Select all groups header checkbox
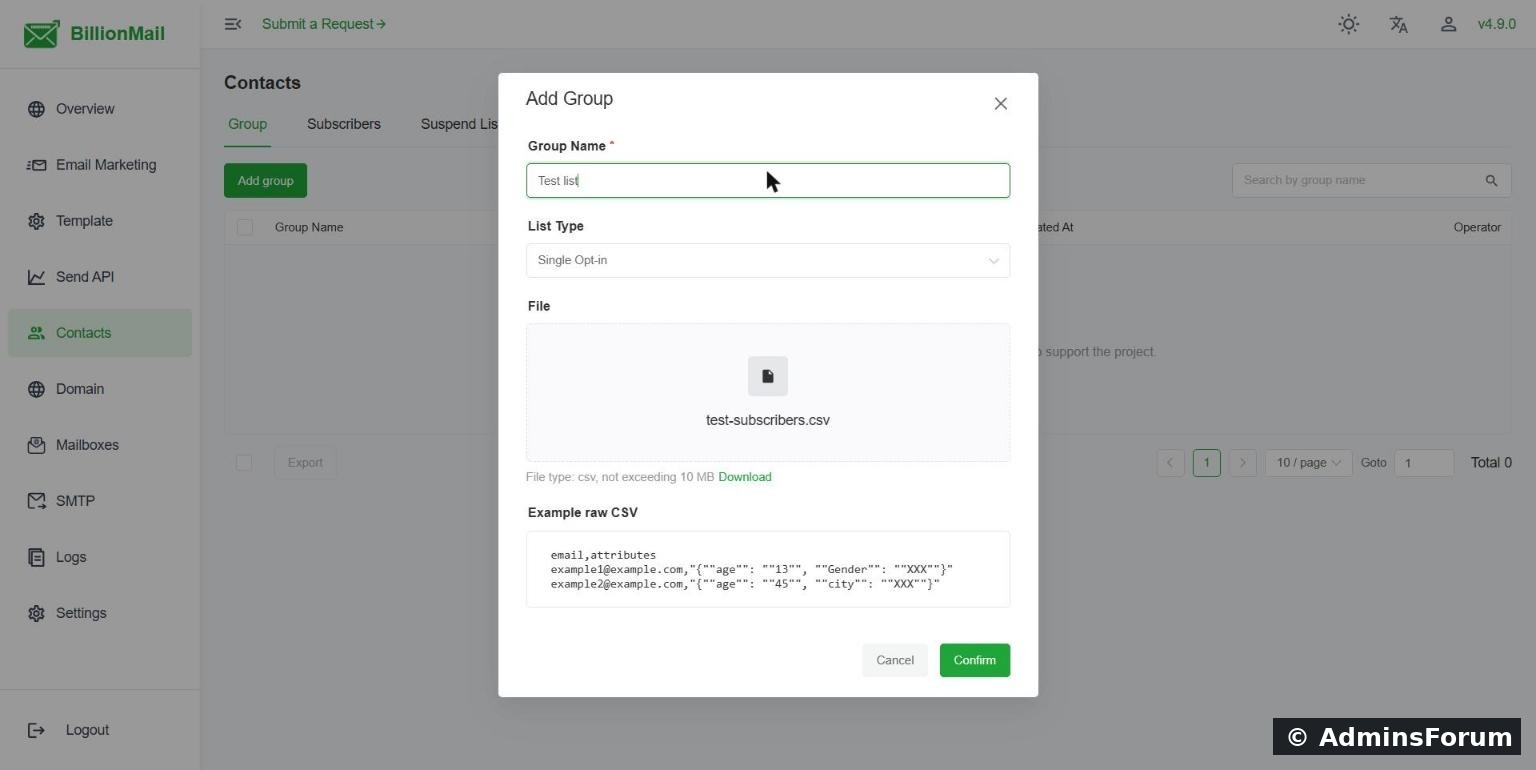 (x=245, y=227)
